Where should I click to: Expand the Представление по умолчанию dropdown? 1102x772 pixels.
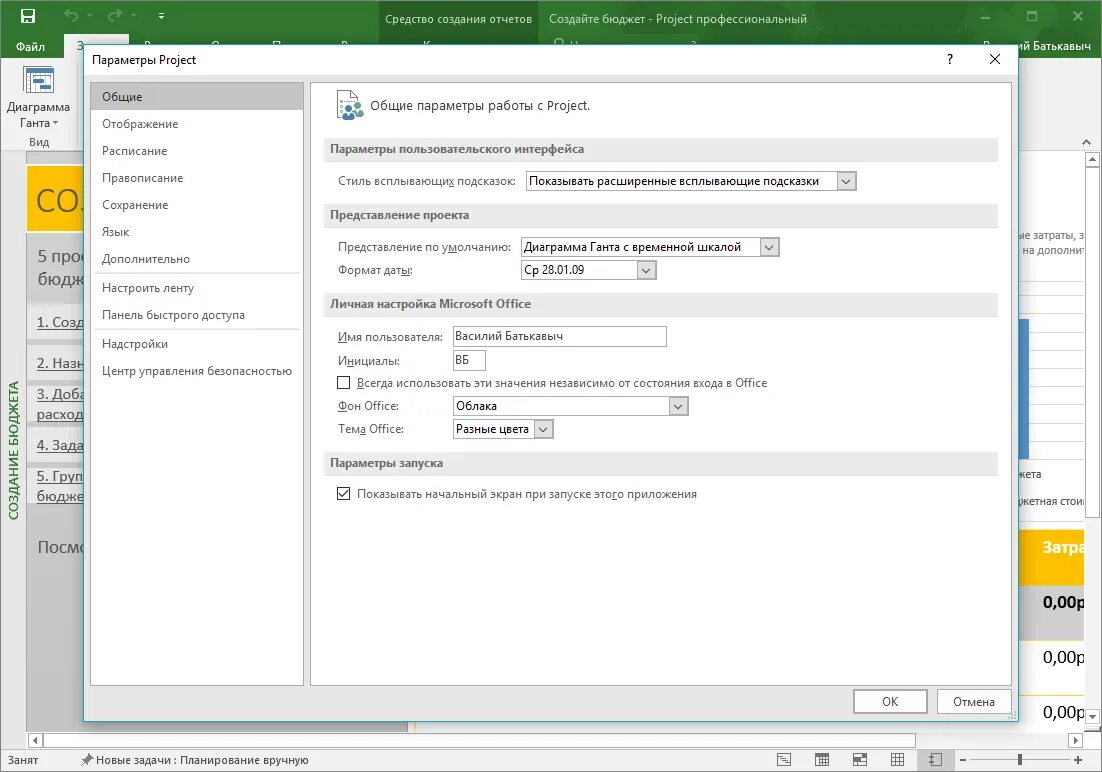coord(770,247)
